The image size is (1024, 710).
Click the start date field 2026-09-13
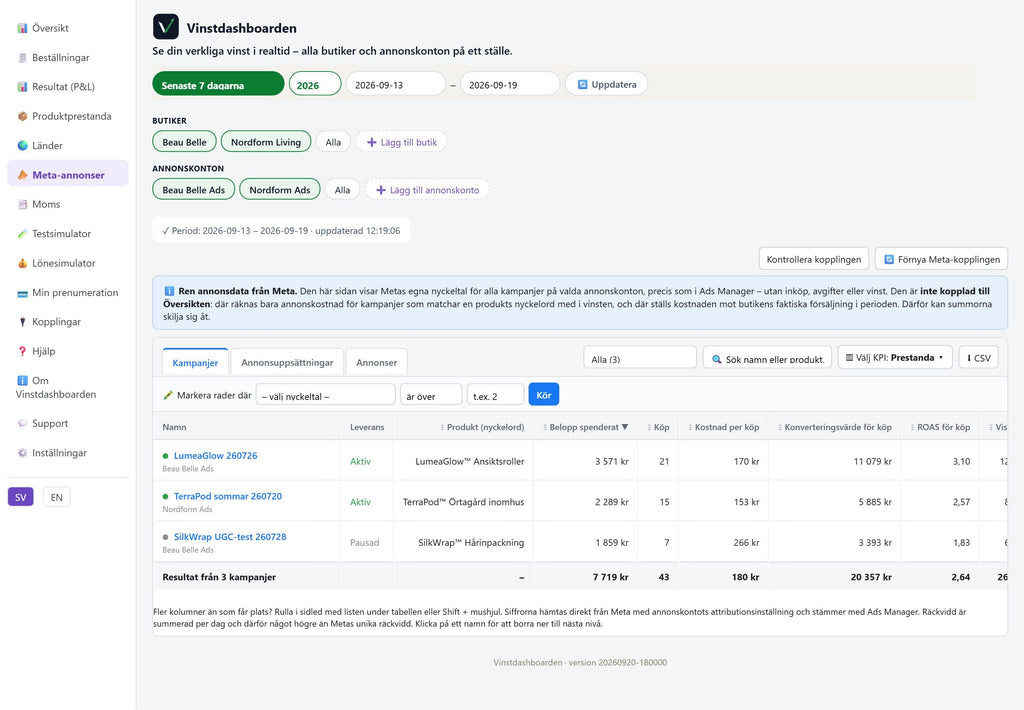point(396,84)
